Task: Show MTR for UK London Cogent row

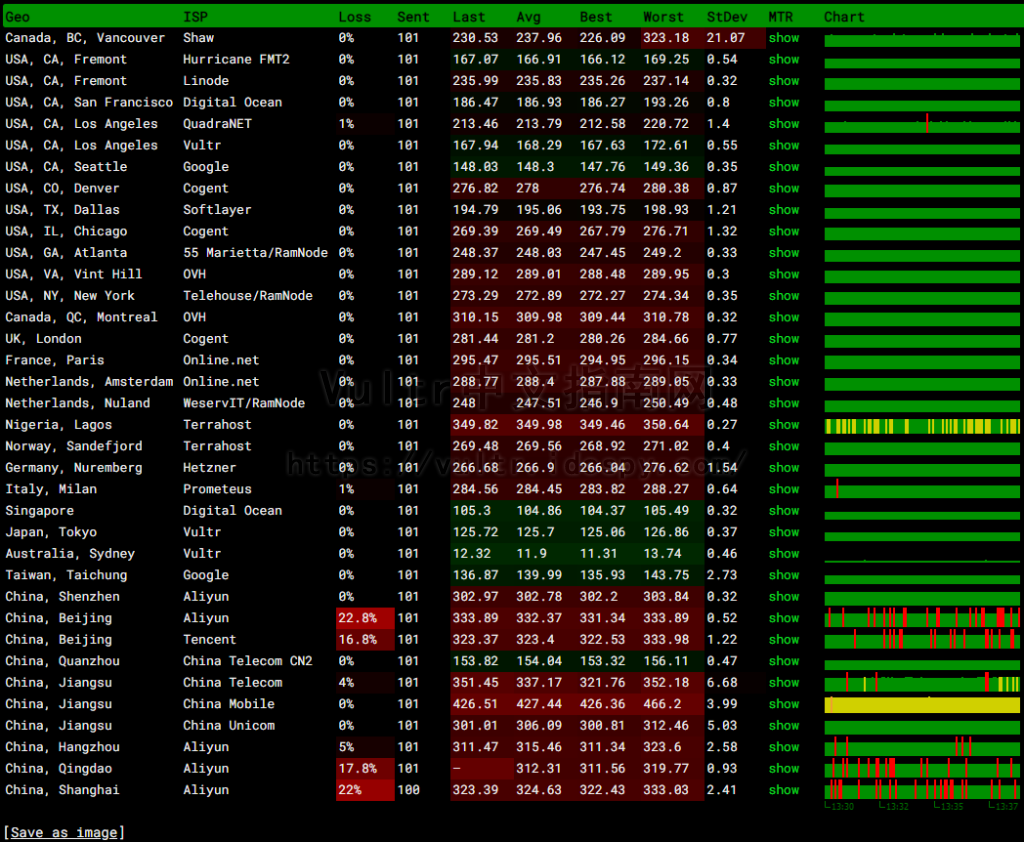Action: coord(784,339)
